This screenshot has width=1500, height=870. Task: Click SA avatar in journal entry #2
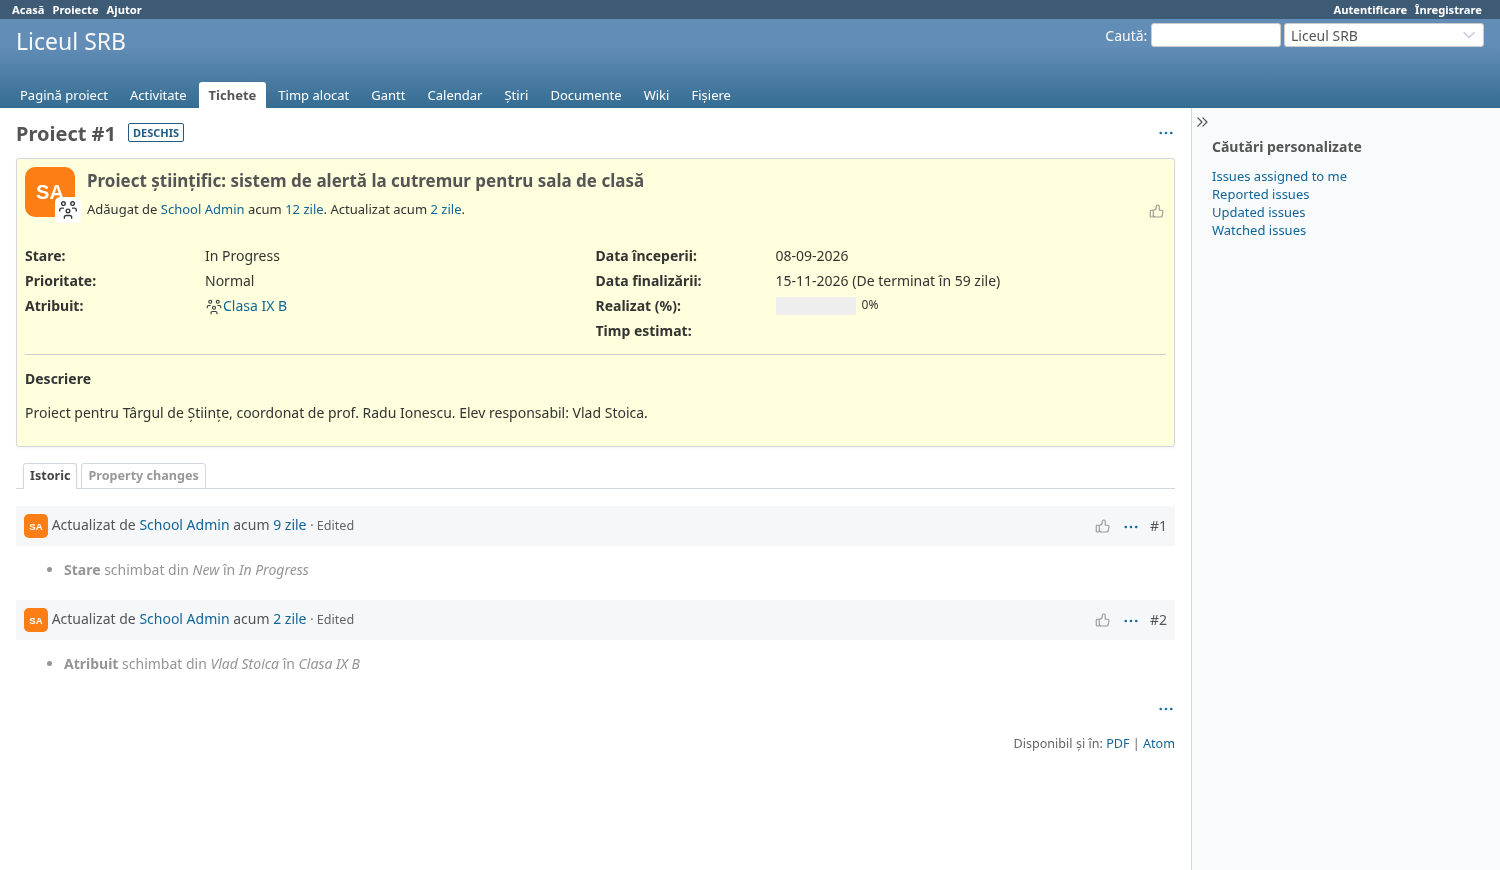pos(36,620)
